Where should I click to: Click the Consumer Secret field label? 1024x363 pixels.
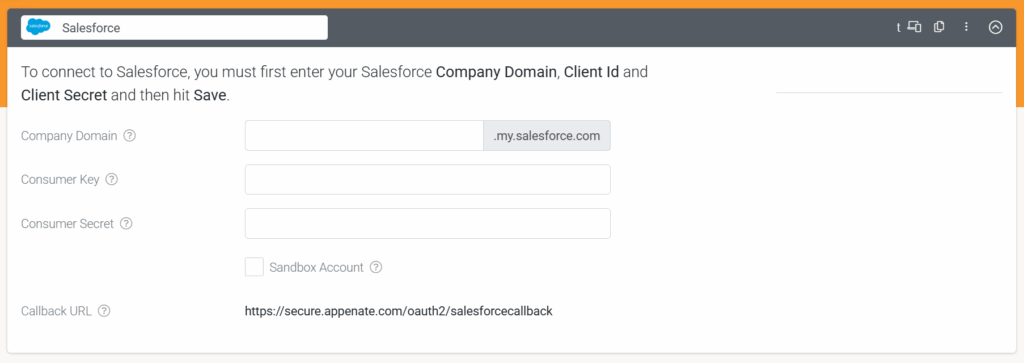click(x=67, y=223)
